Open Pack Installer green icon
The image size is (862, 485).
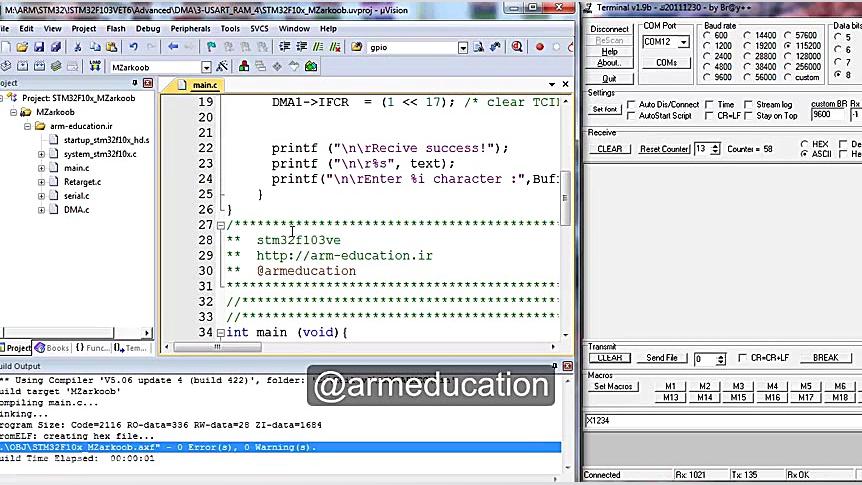coord(311,67)
